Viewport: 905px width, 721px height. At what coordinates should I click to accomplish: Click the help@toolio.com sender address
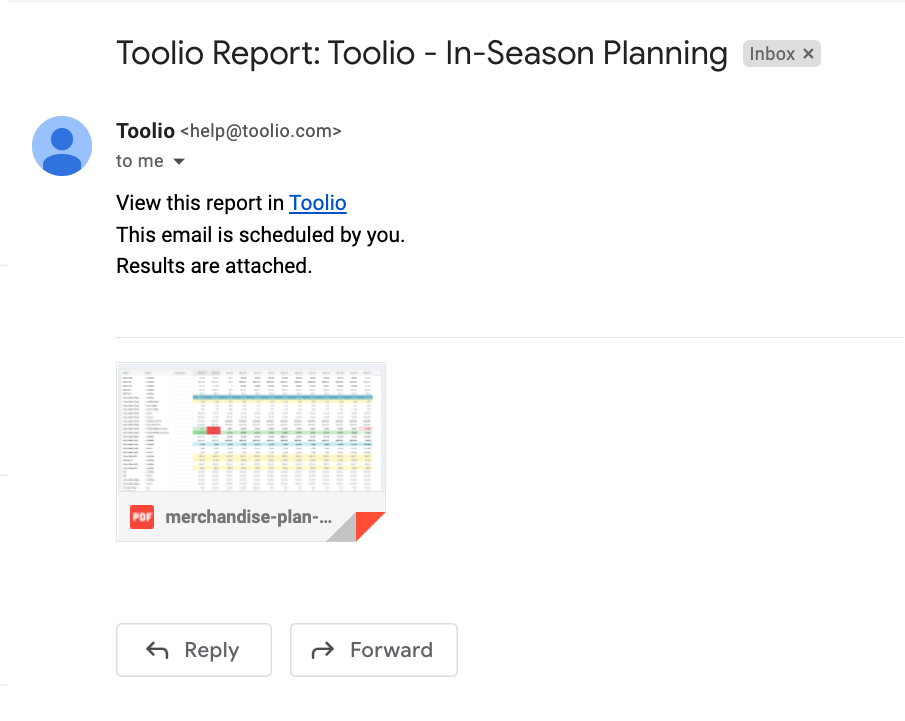[x=261, y=131]
